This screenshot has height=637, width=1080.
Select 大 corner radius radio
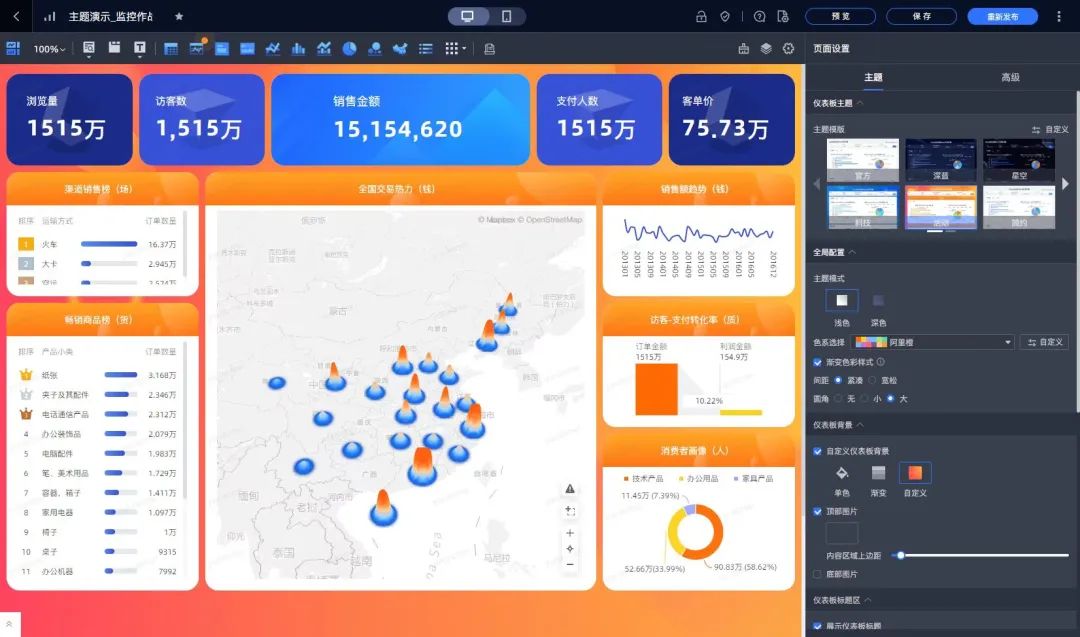point(891,399)
